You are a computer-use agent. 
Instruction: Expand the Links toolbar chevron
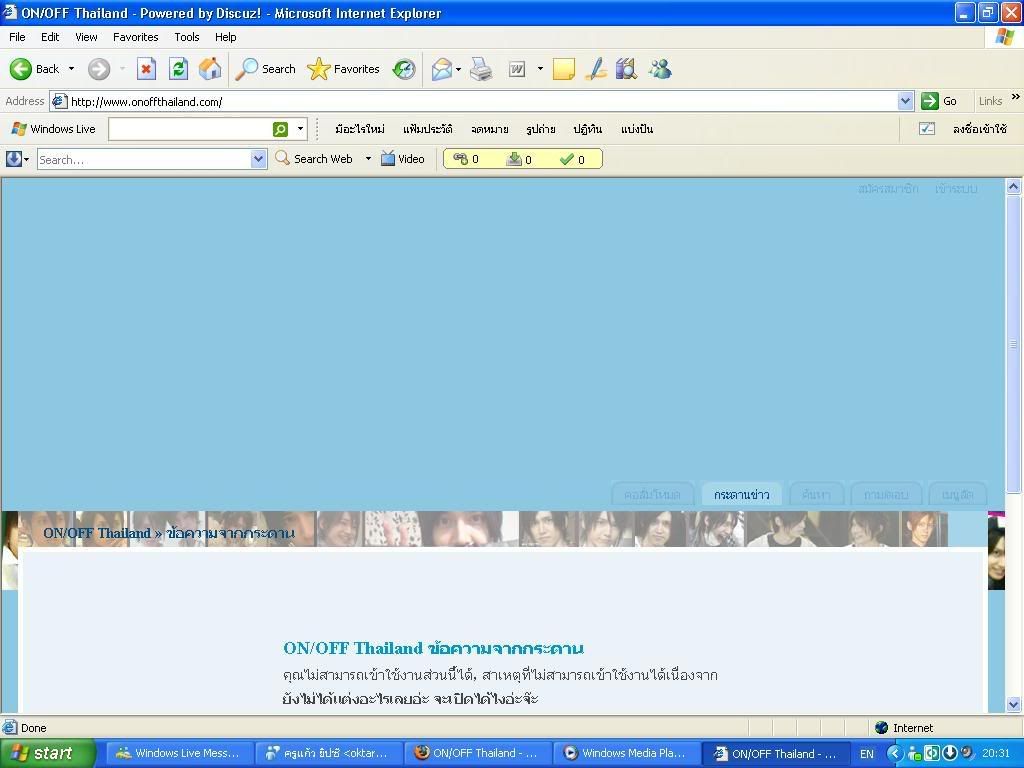point(1016,97)
